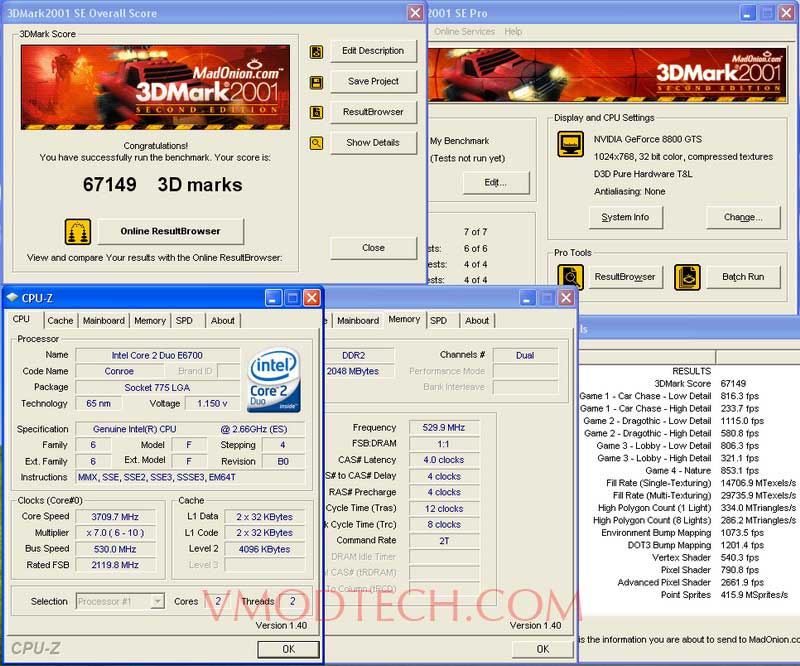
Task: Click the Rated FSB value 2119.8 MHz
Action: (x=115, y=565)
